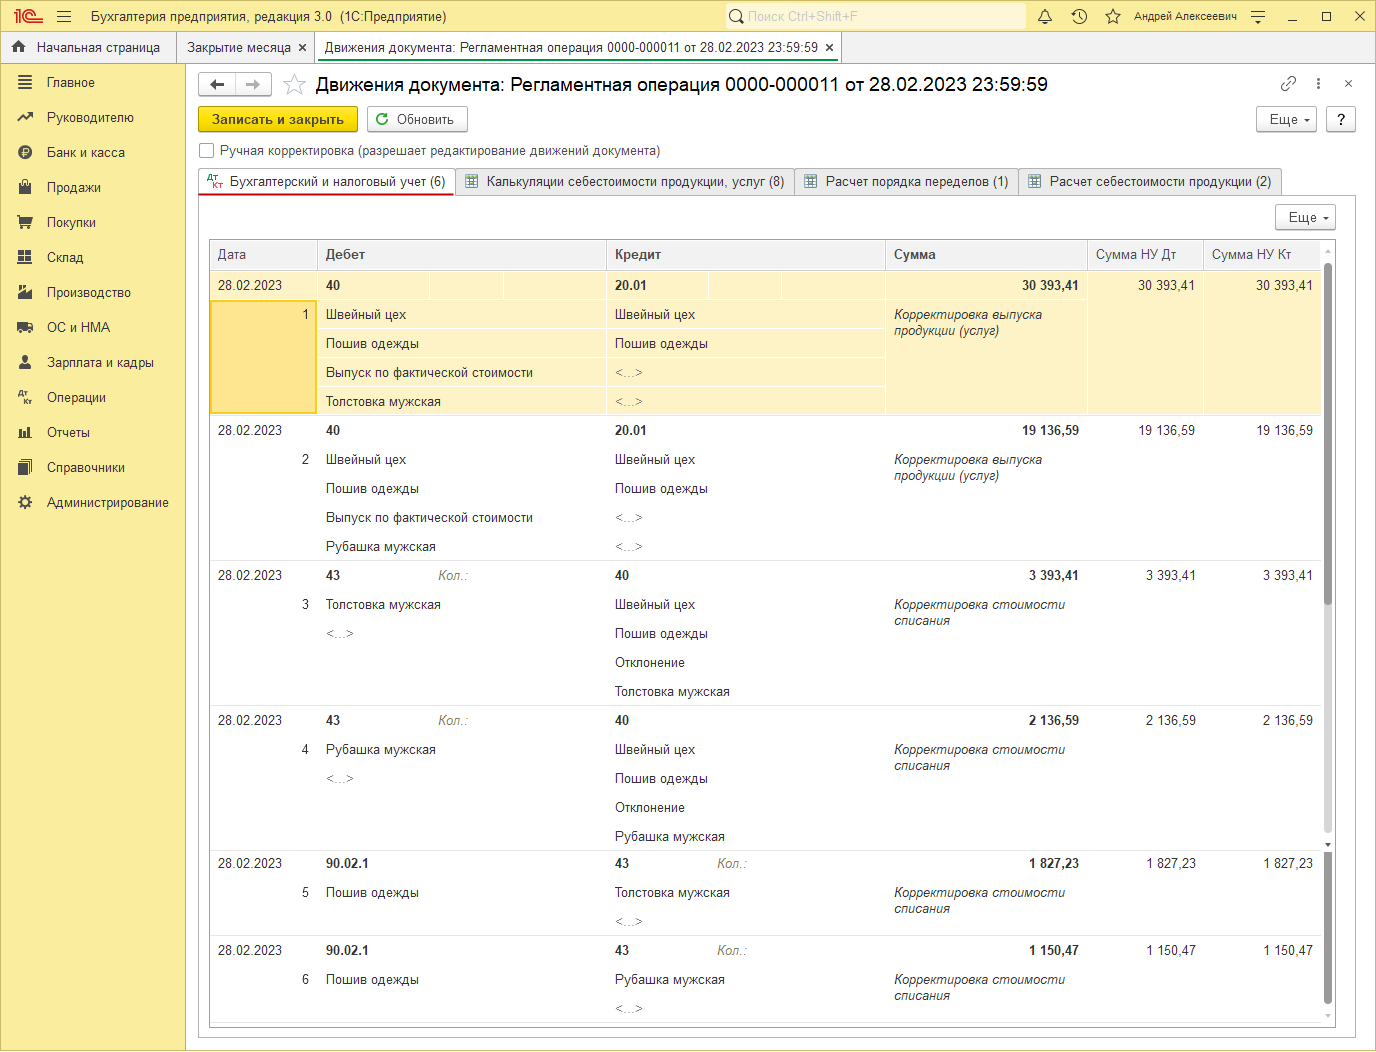This screenshot has width=1376, height=1052.
Task: Open favorites star in title bar
Action: [1113, 16]
